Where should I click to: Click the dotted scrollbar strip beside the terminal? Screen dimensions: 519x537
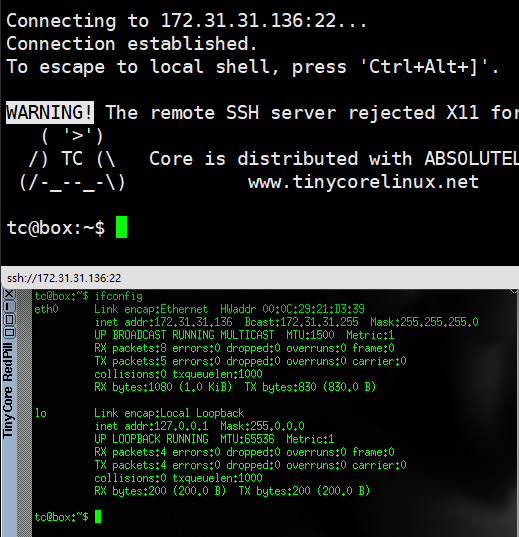tap(24, 413)
